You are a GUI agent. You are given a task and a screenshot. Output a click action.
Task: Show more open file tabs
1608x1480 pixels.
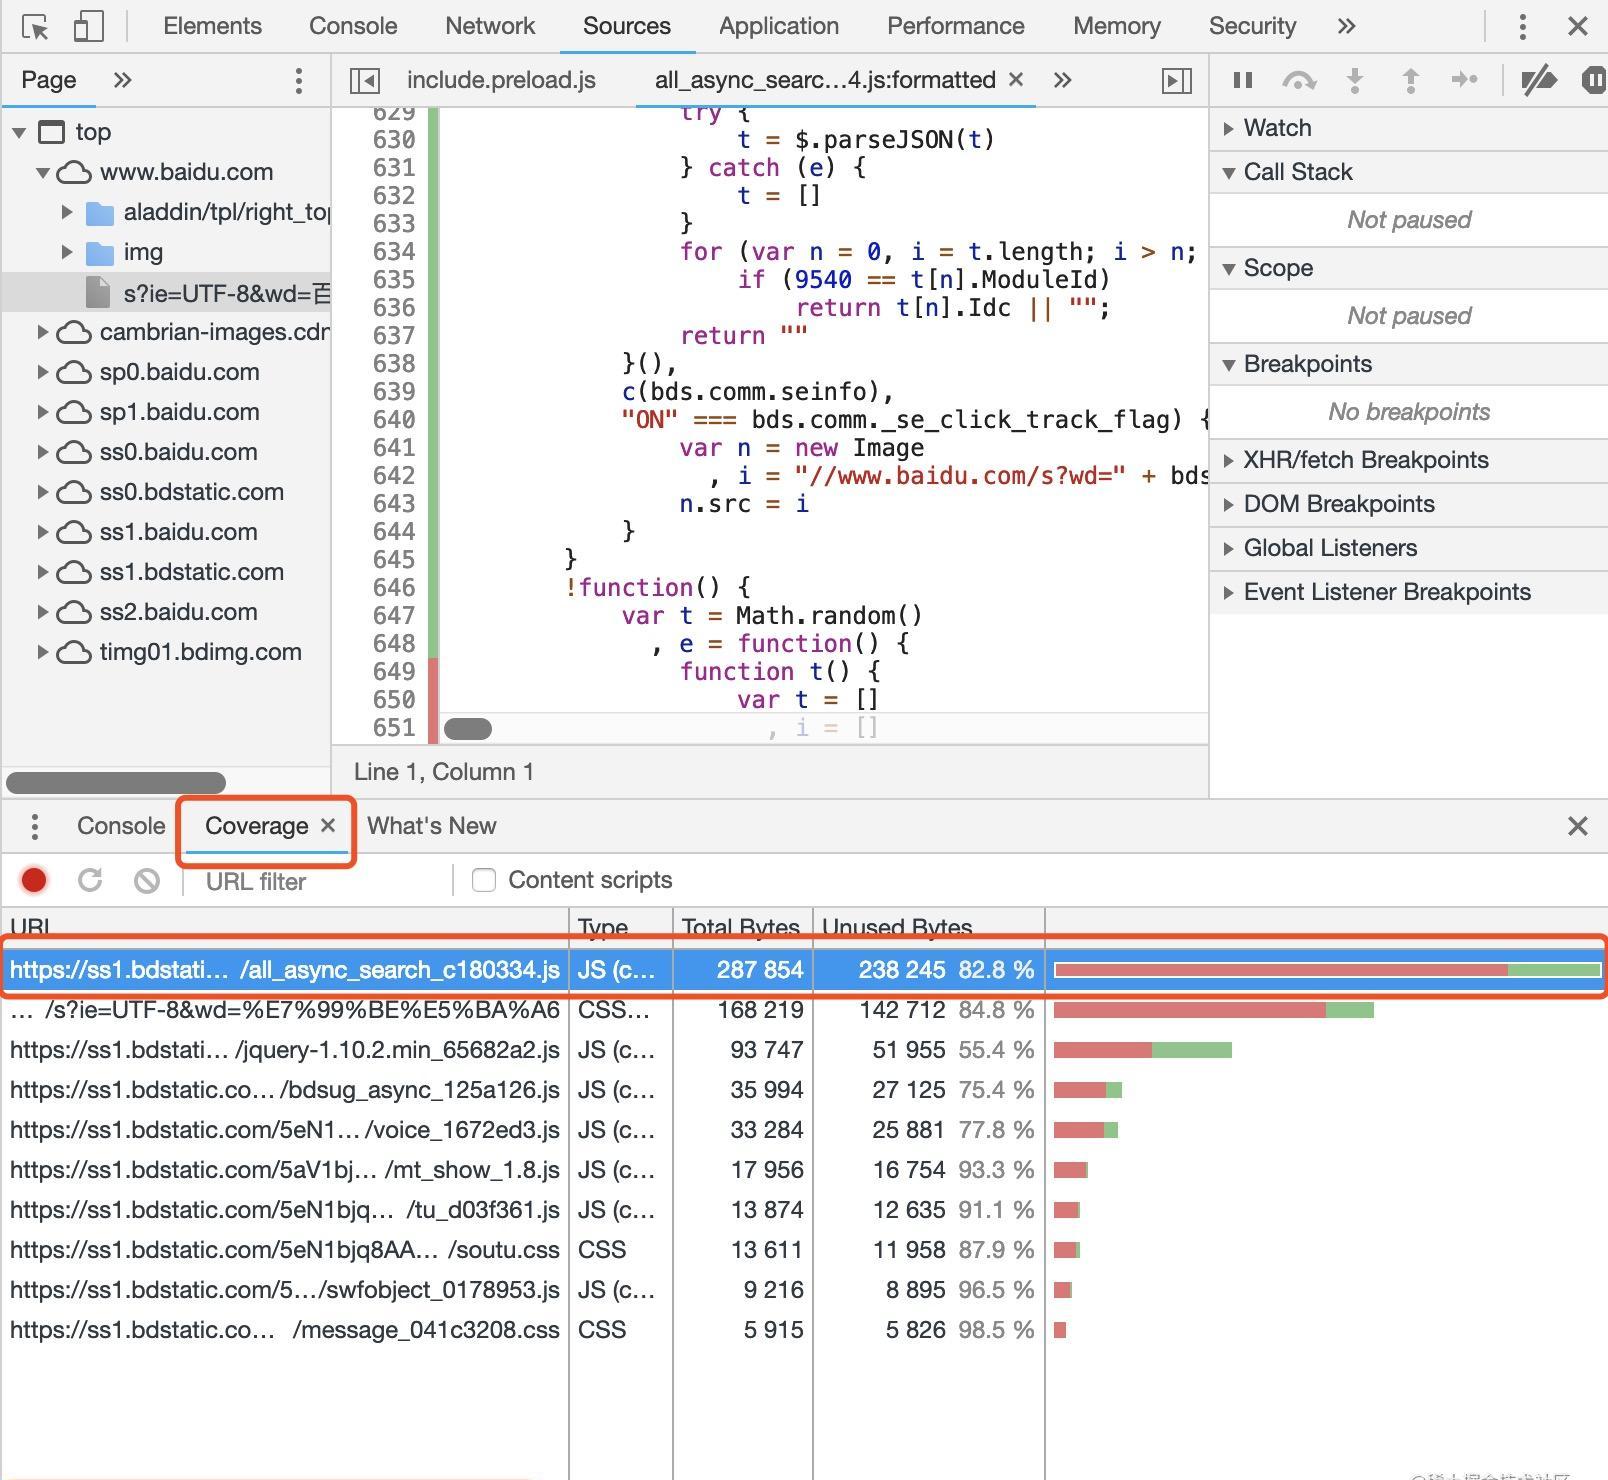(1063, 80)
